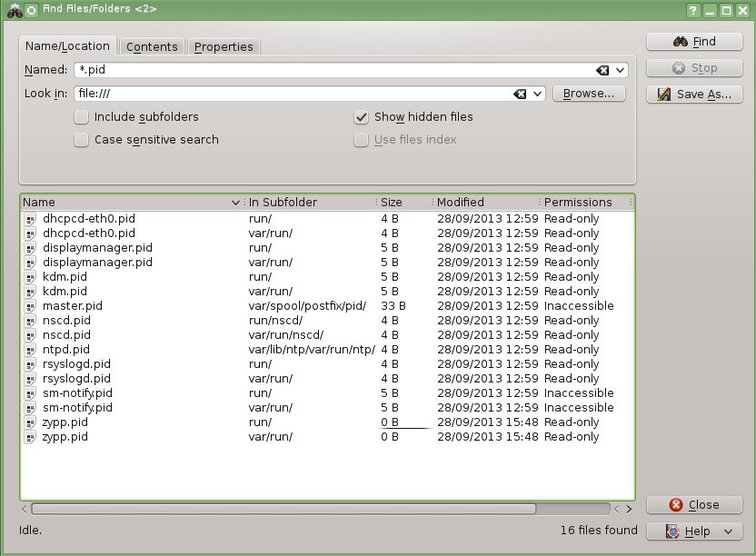Expand the Help button menu
756x556 pixels.
727,532
